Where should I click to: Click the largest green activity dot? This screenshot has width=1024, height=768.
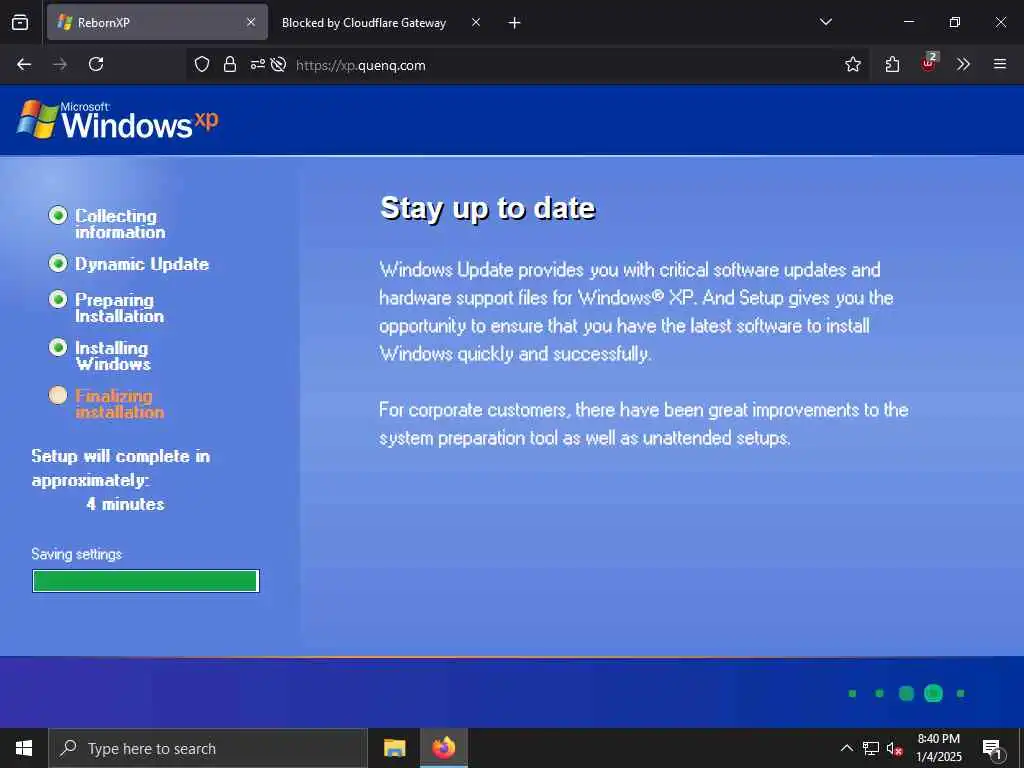(933, 693)
